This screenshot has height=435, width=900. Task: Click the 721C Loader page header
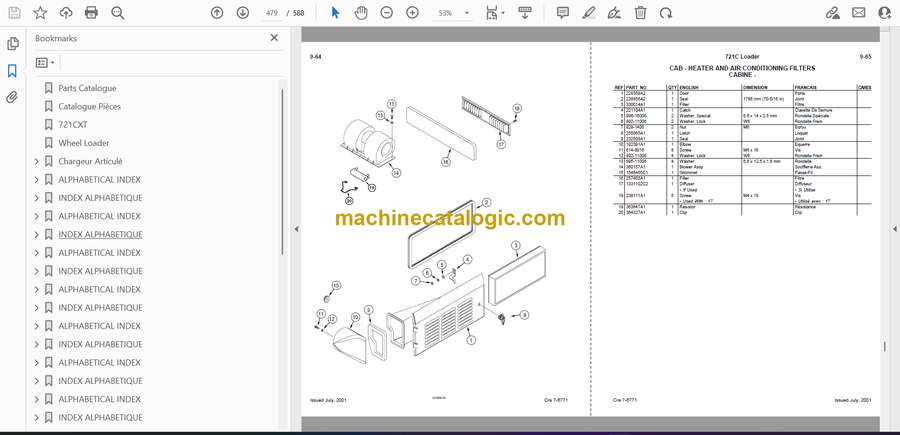[742, 56]
